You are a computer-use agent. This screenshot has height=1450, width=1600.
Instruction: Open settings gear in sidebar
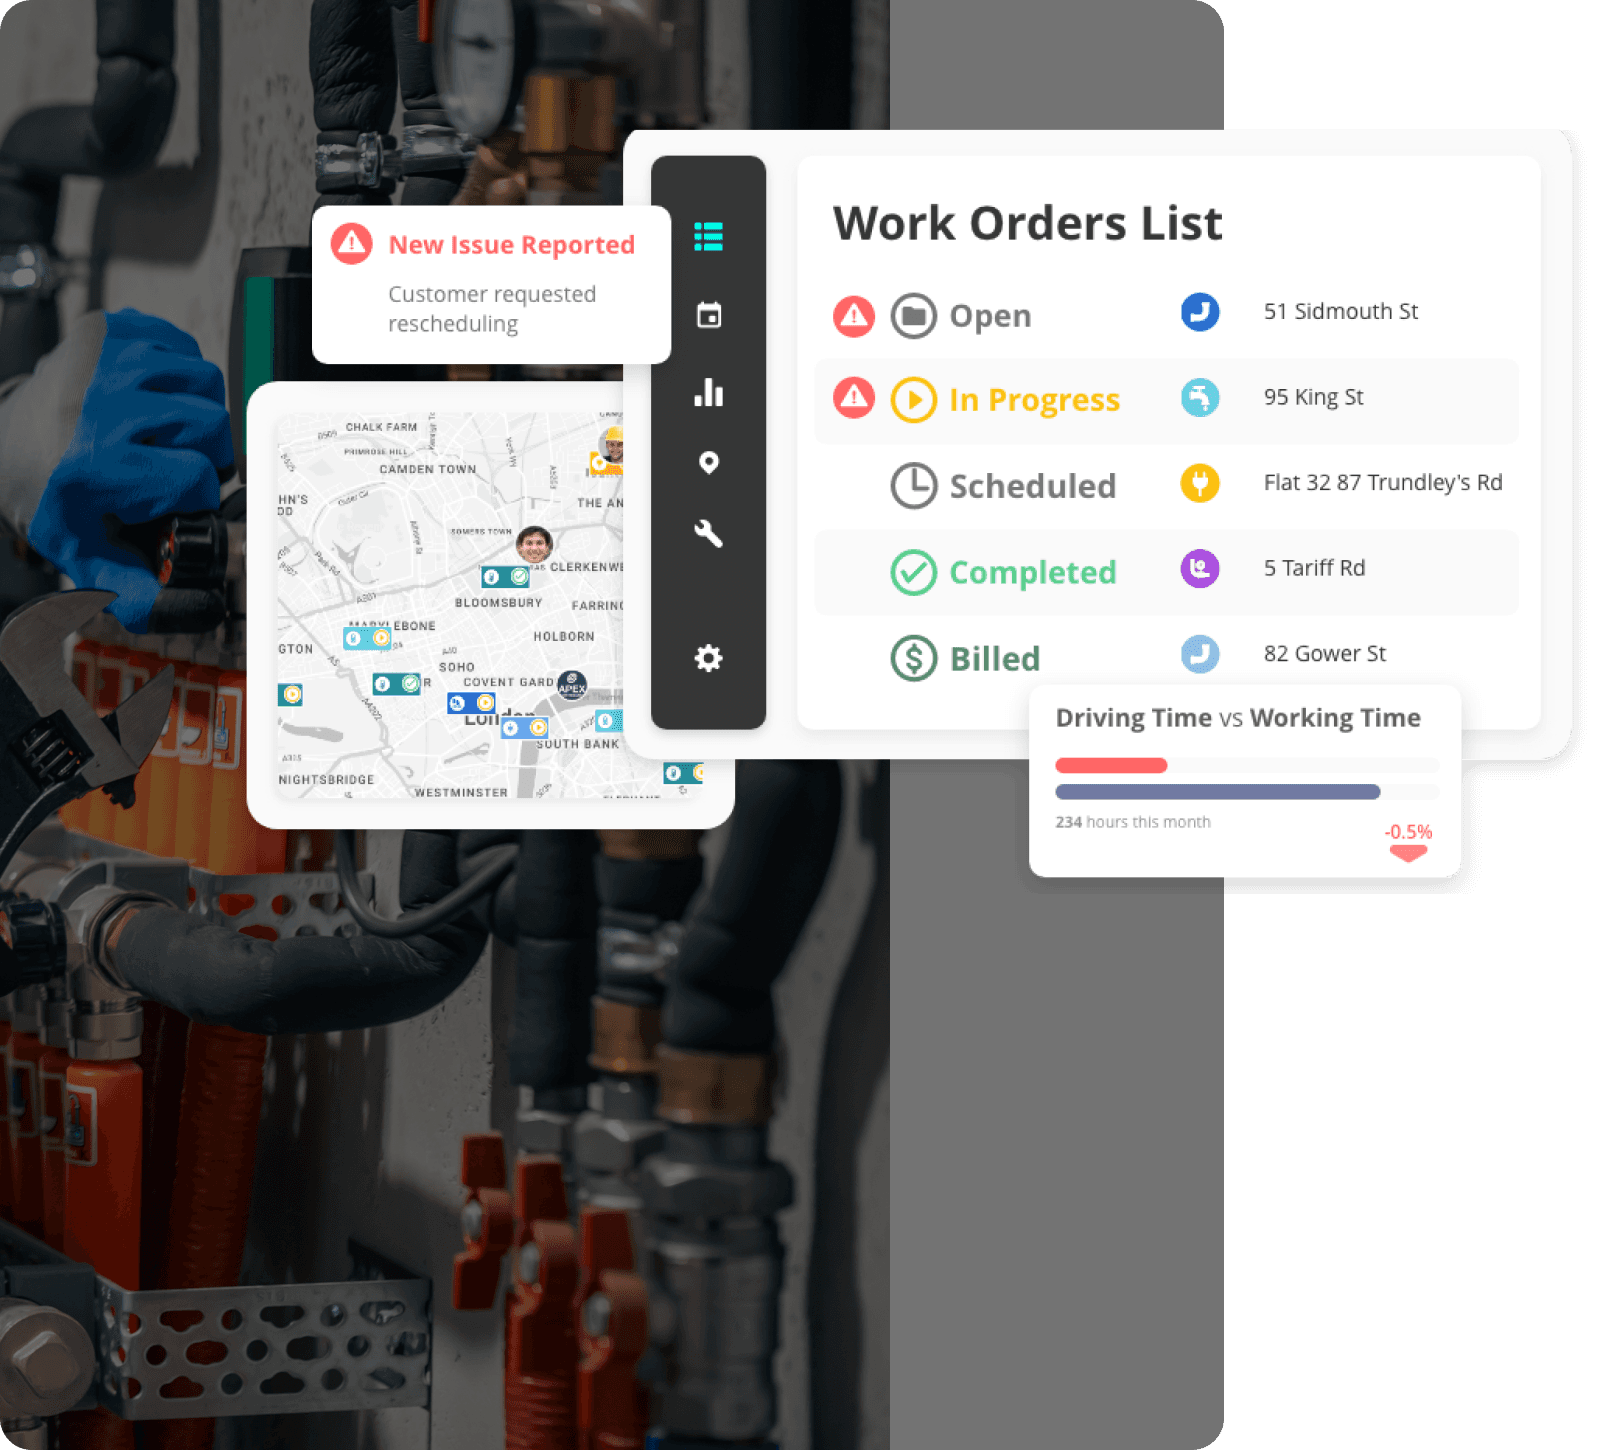click(x=708, y=658)
